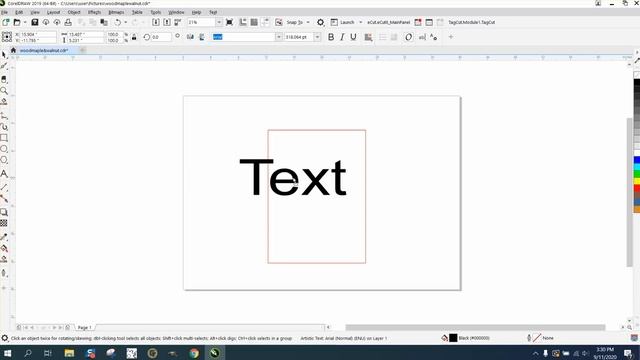Select the Text tool in toolbox

4,174
